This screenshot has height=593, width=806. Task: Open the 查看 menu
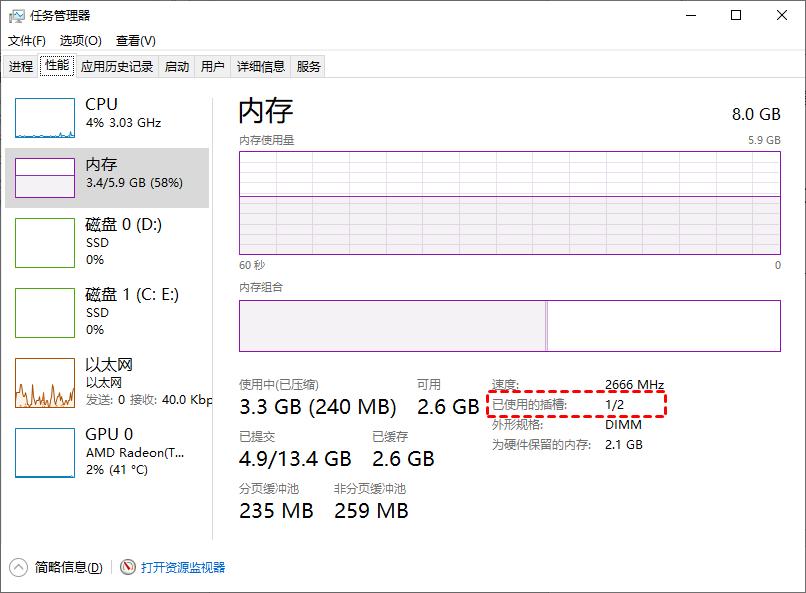[135, 40]
